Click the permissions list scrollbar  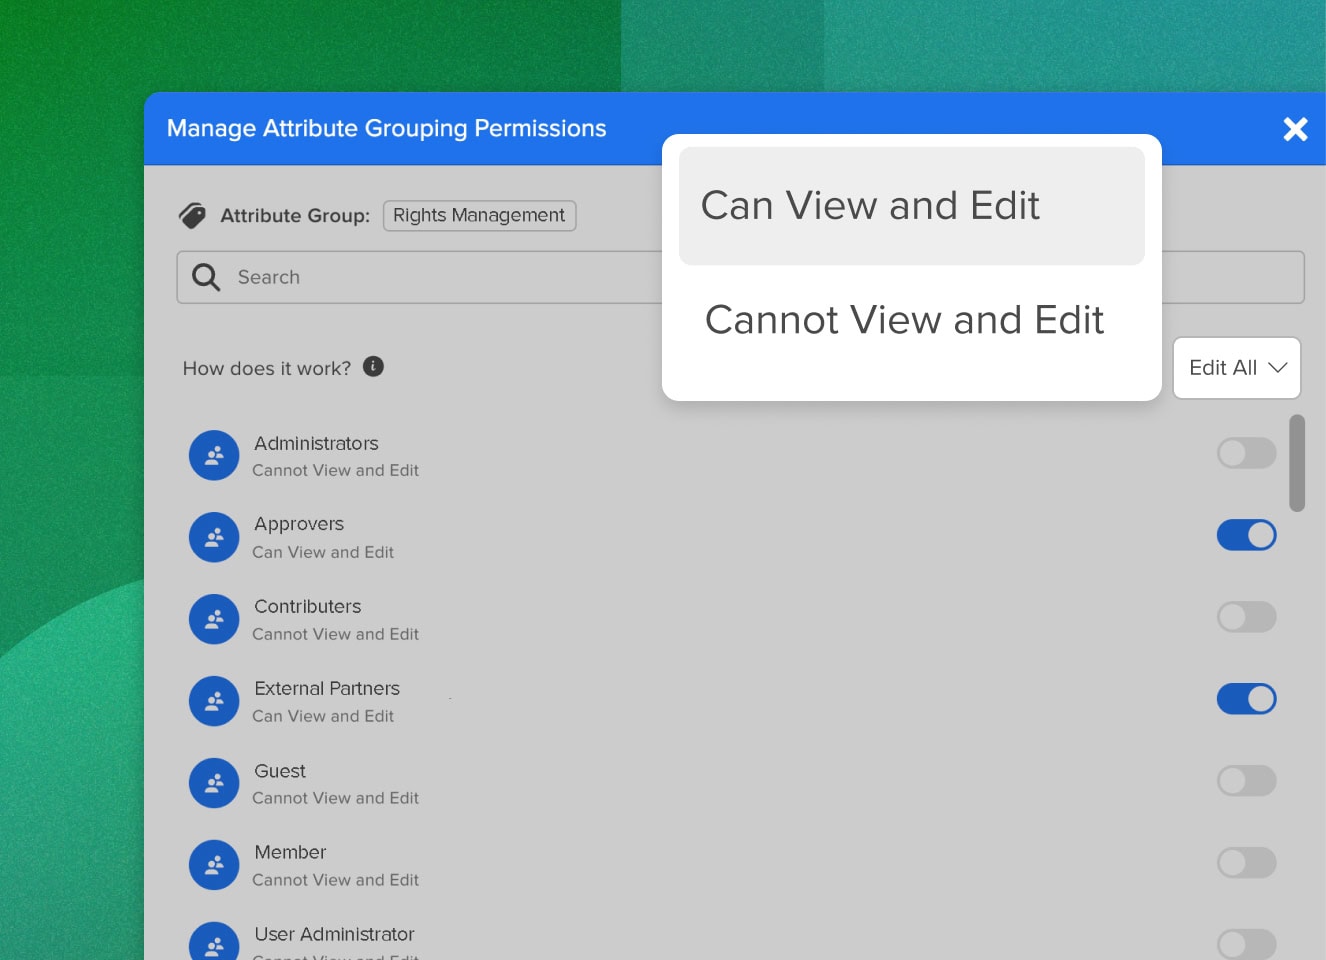[x=1297, y=463]
